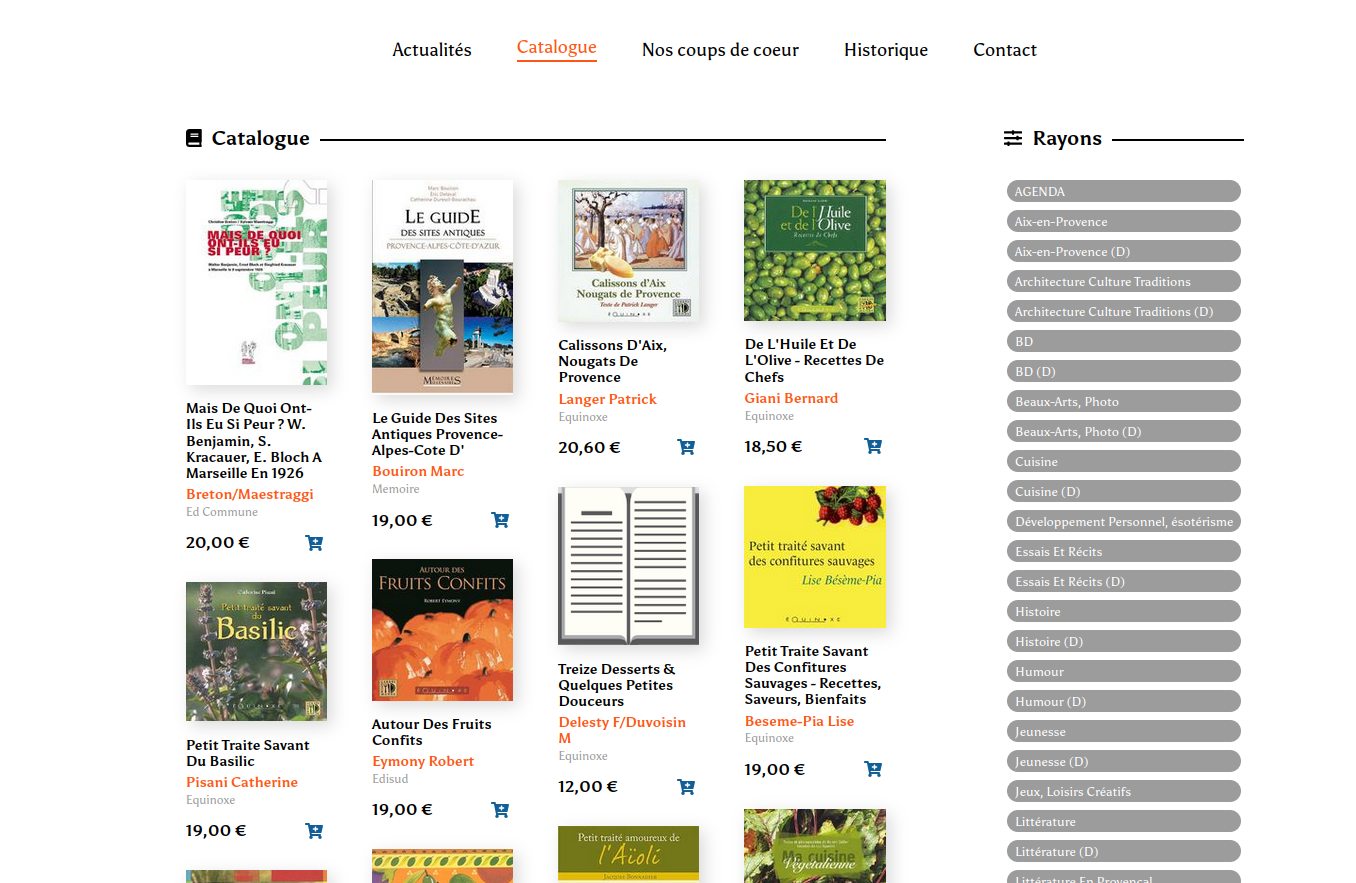Click the olive book cover thumbnail
This screenshot has height=883, width=1356.
(815, 250)
